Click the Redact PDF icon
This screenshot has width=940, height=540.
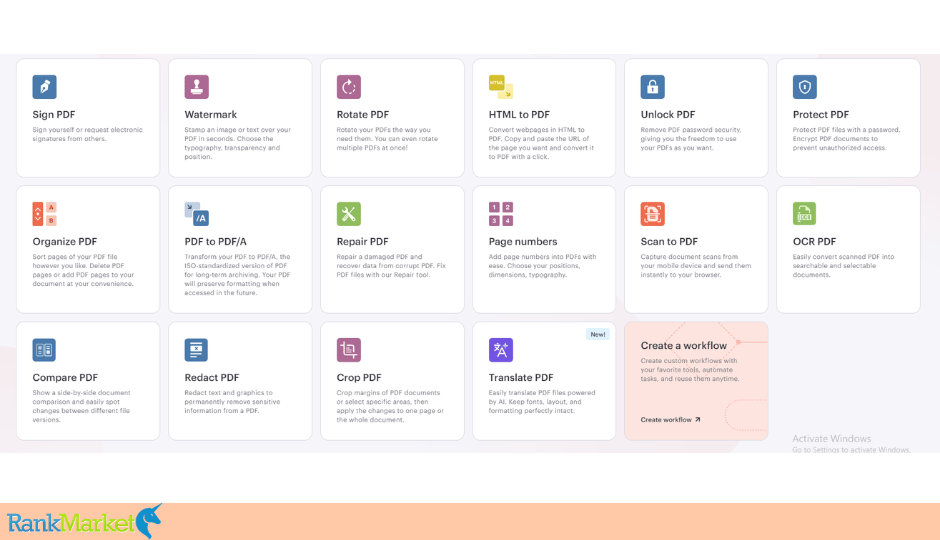pos(197,350)
